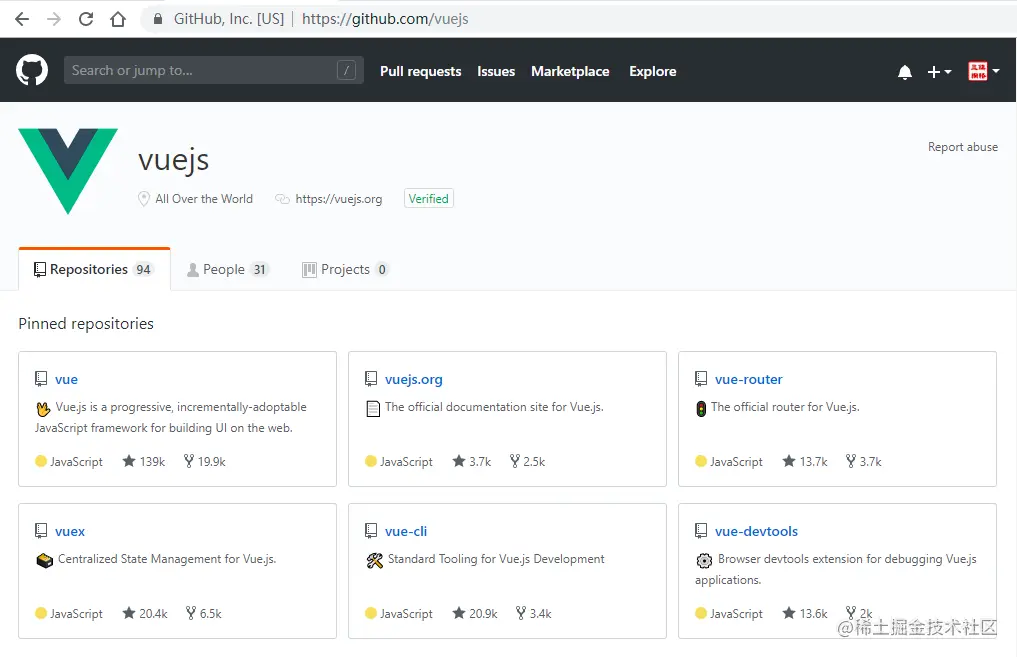Click the vuejs organization name heading
Screen dimensions: 1017x657
(174, 160)
